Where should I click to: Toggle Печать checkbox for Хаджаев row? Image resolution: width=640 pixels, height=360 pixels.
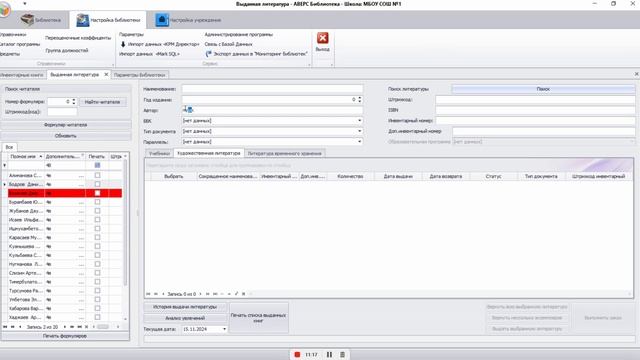(x=97, y=317)
